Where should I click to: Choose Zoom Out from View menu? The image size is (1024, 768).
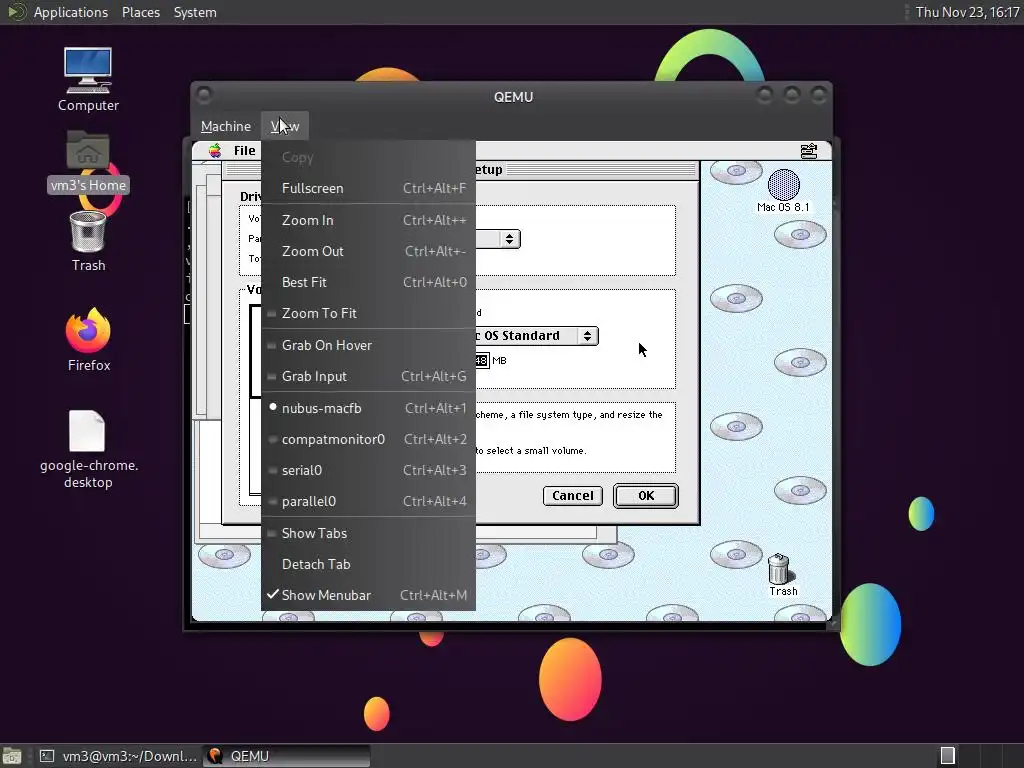pos(368,251)
